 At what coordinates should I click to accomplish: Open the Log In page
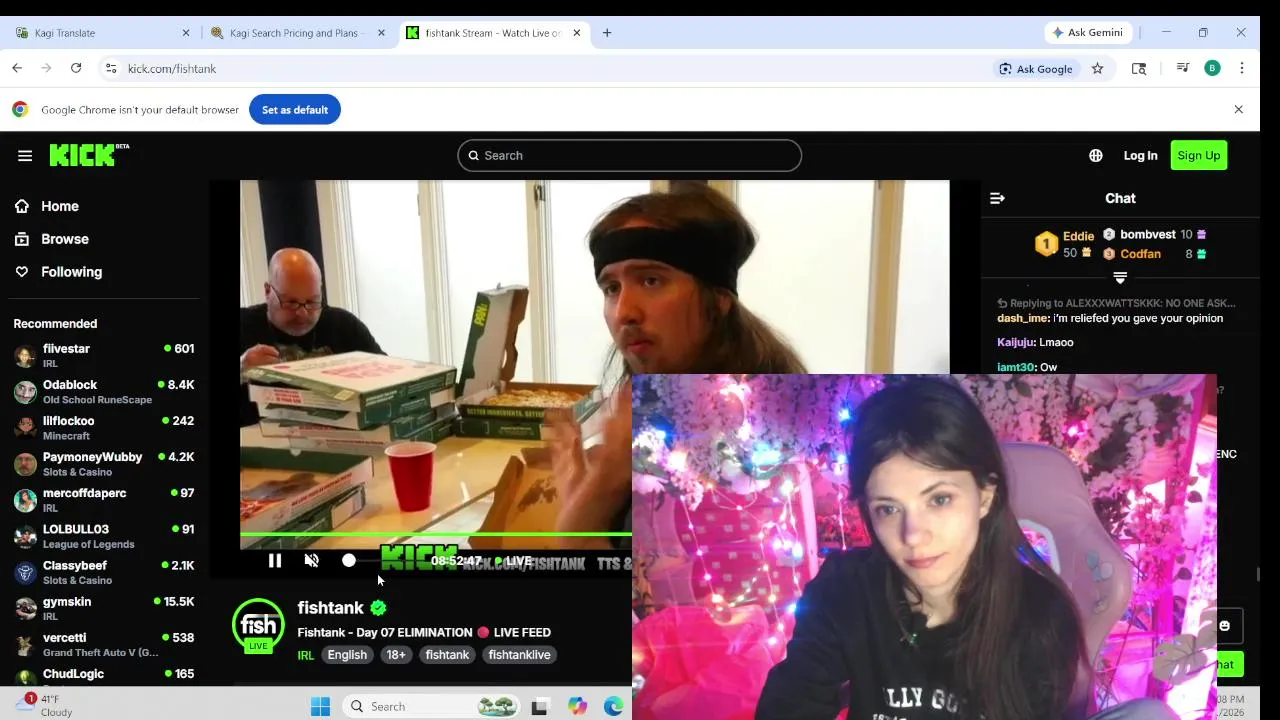tap(1140, 155)
